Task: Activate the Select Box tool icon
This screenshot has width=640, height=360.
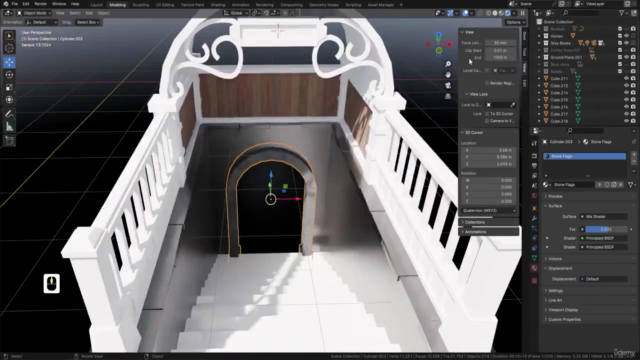Action: [x=9, y=36]
